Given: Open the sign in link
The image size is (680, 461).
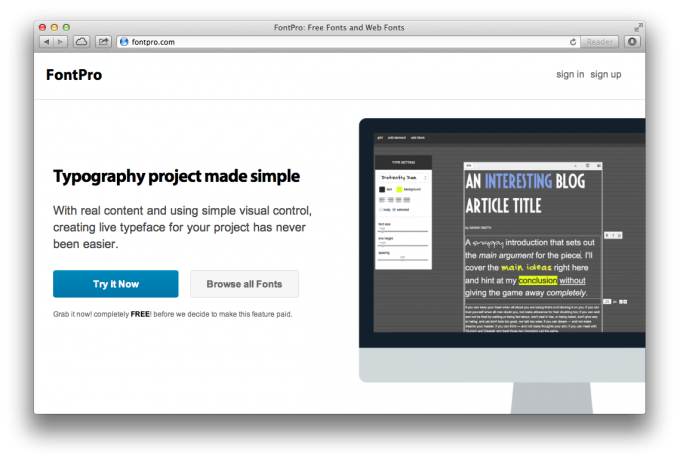Looking at the screenshot, I should coord(570,74).
